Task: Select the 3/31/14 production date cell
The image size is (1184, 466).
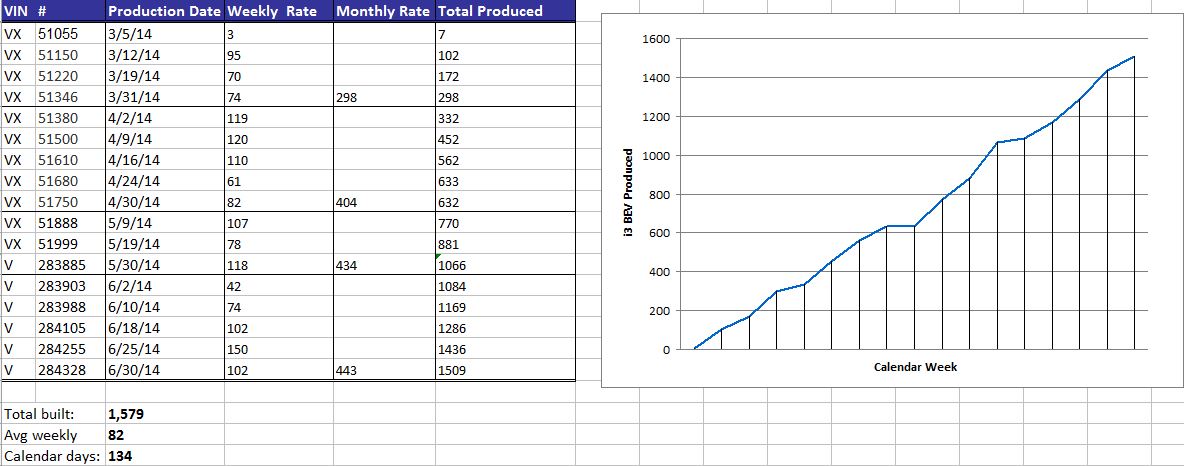Action: (x=164, y=98)
